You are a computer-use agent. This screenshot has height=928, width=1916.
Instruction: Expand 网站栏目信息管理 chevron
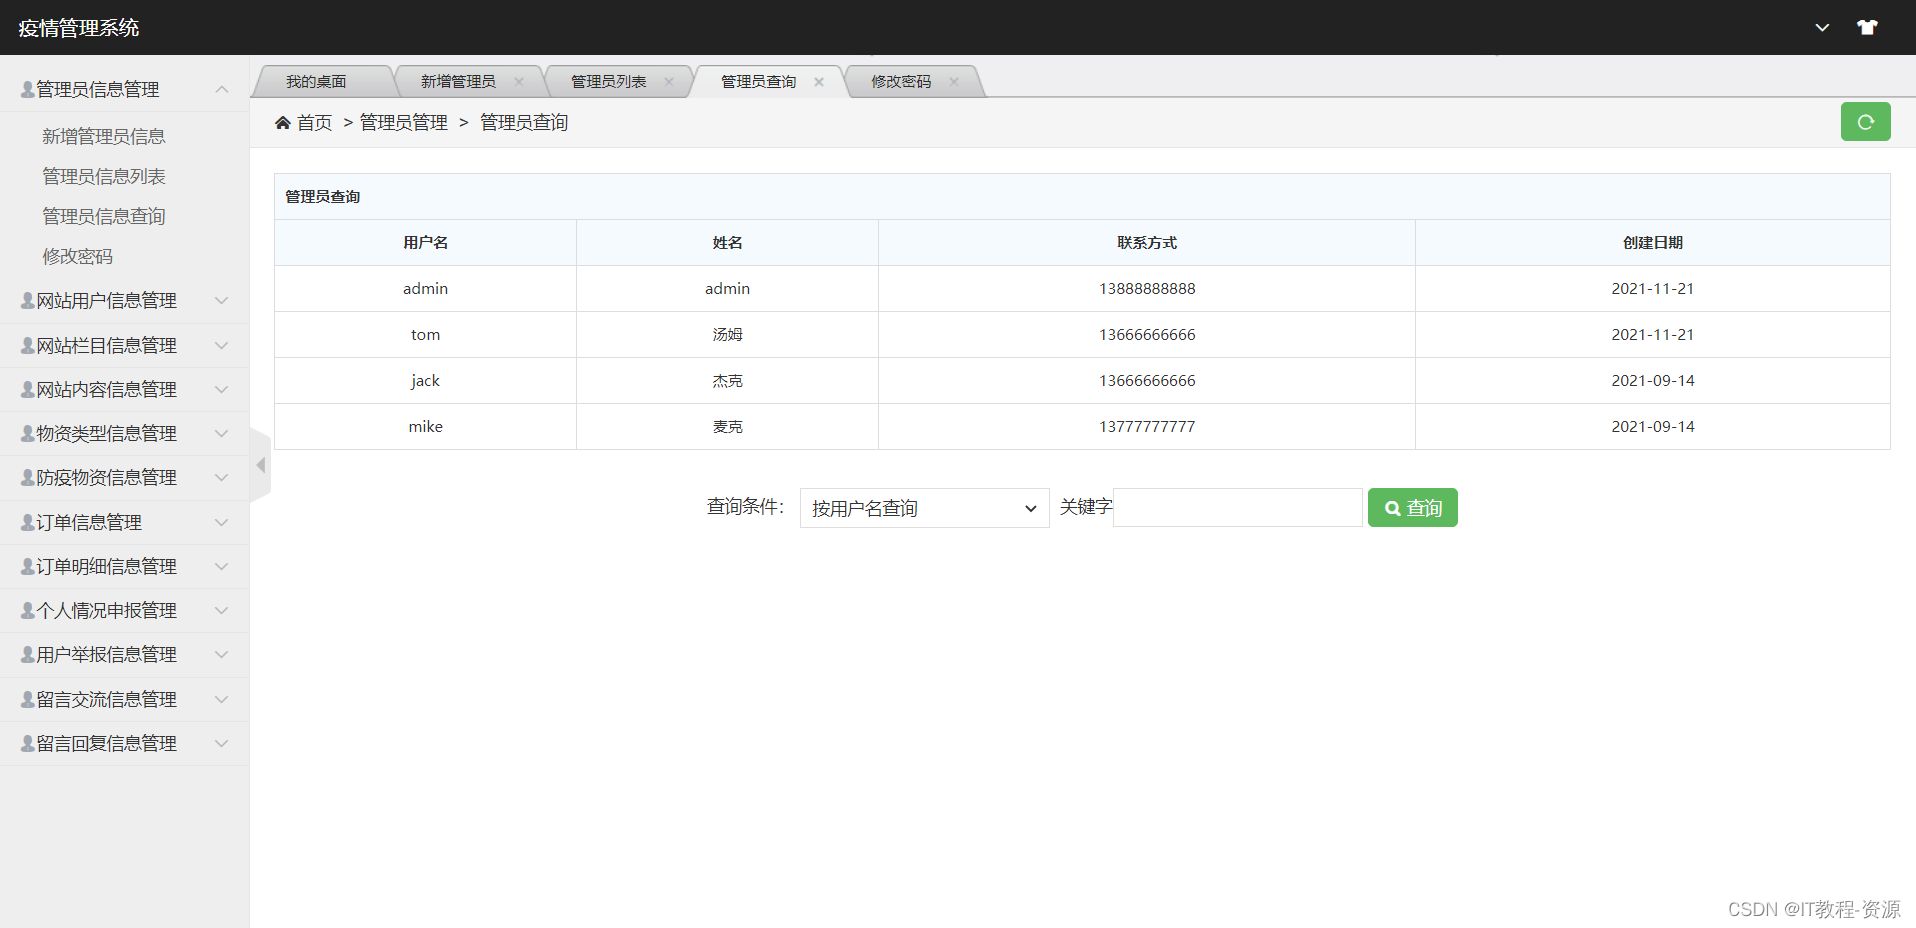click(x=222, y=345)
